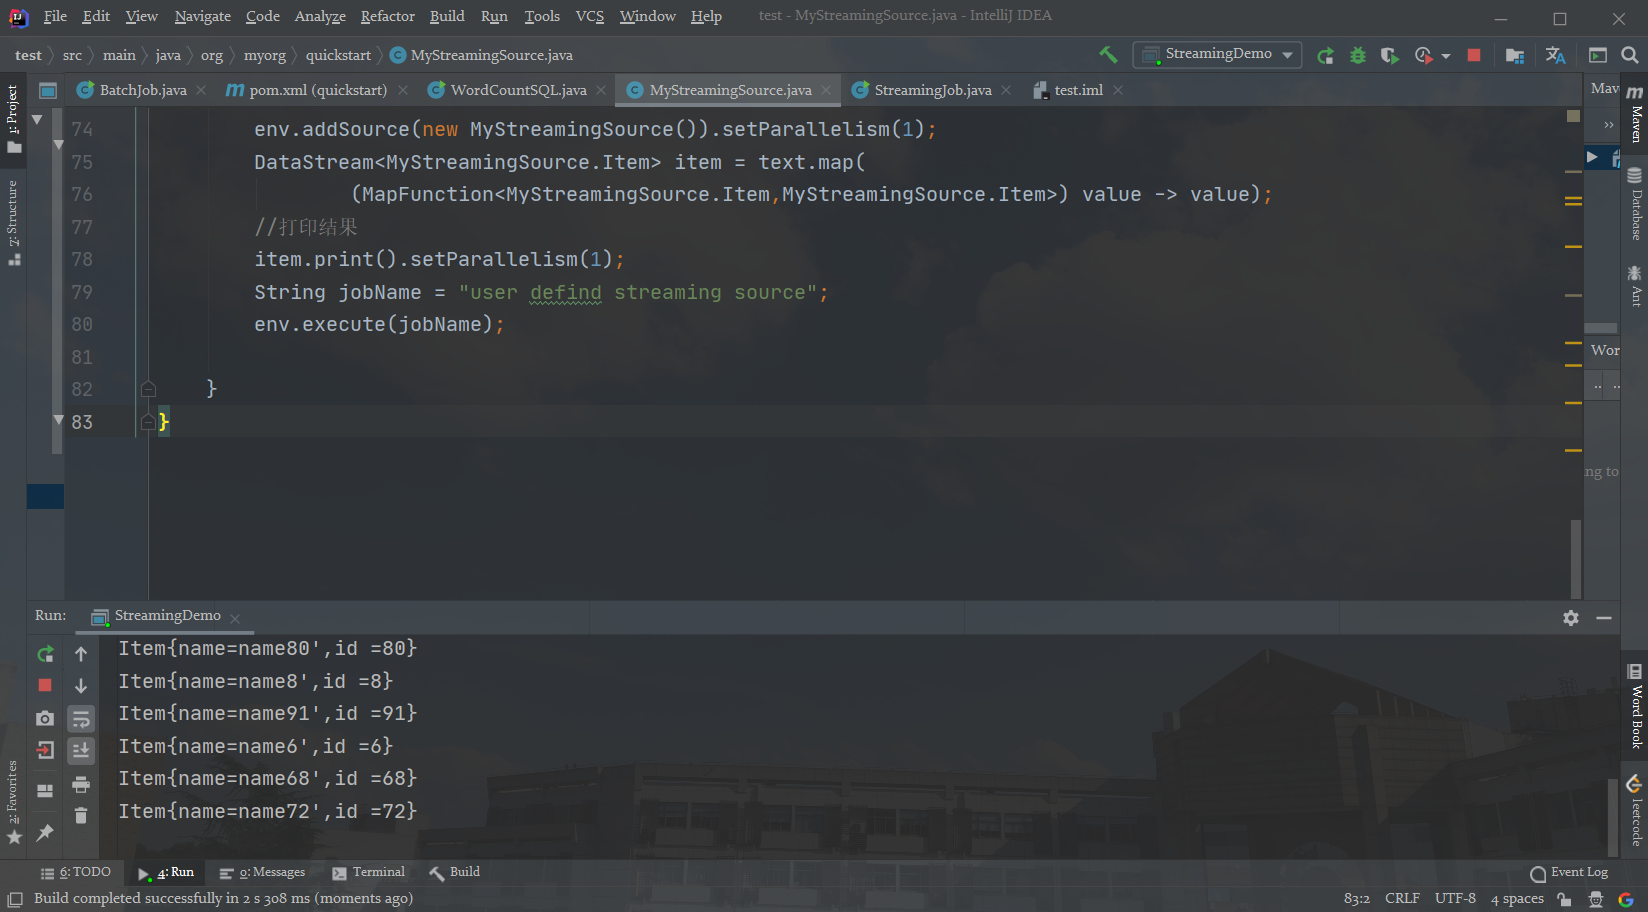Clear all console output with trash icon
This screenshot has height=912, width=1648.
click(81, 816)
